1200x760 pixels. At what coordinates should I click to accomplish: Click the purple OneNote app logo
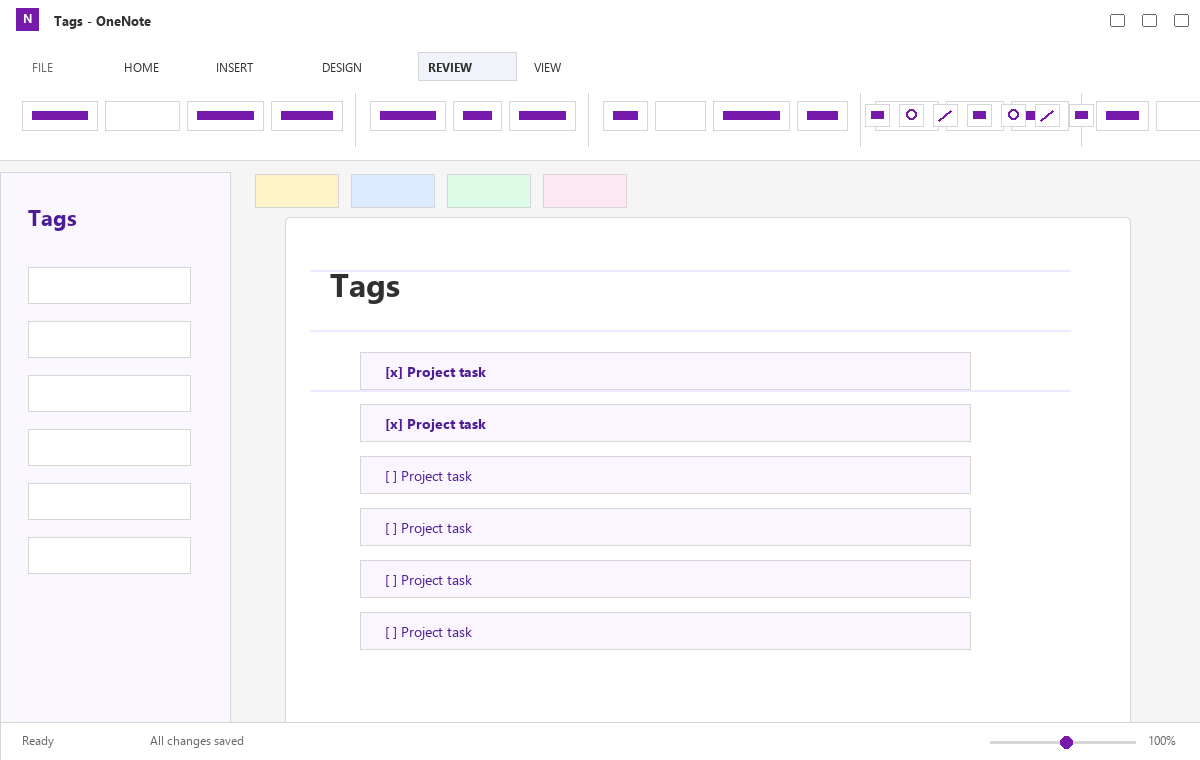pyautogui.click(x=27, y=19)
